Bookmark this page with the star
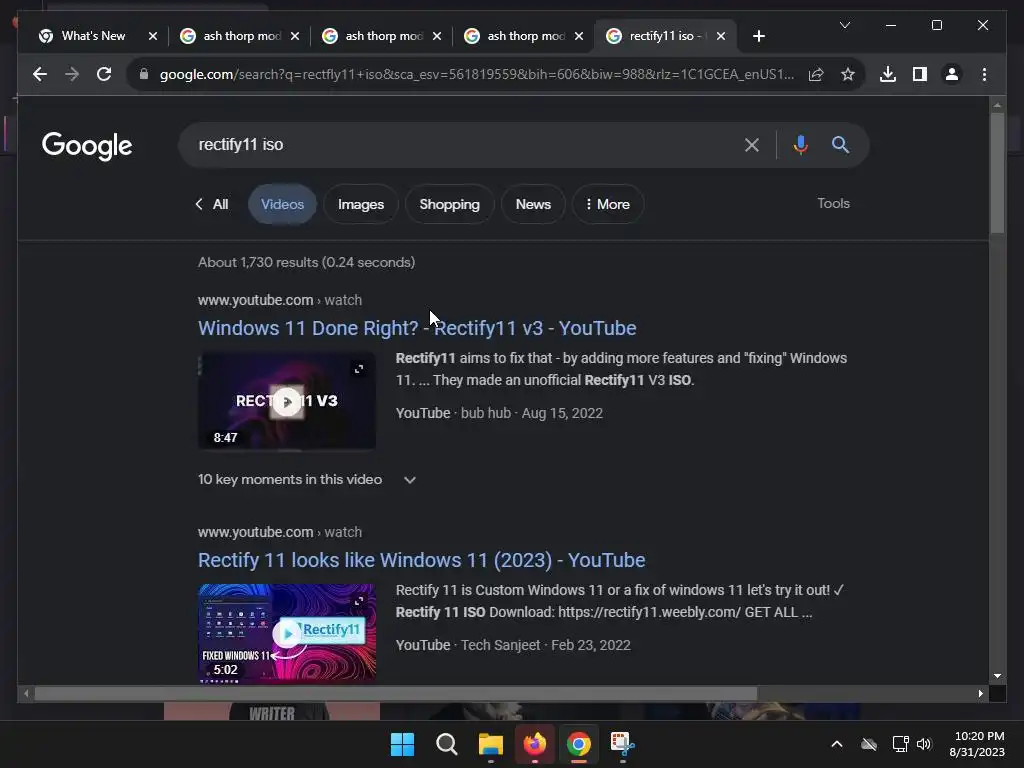1024x768 pixels. tap(848, 74)
